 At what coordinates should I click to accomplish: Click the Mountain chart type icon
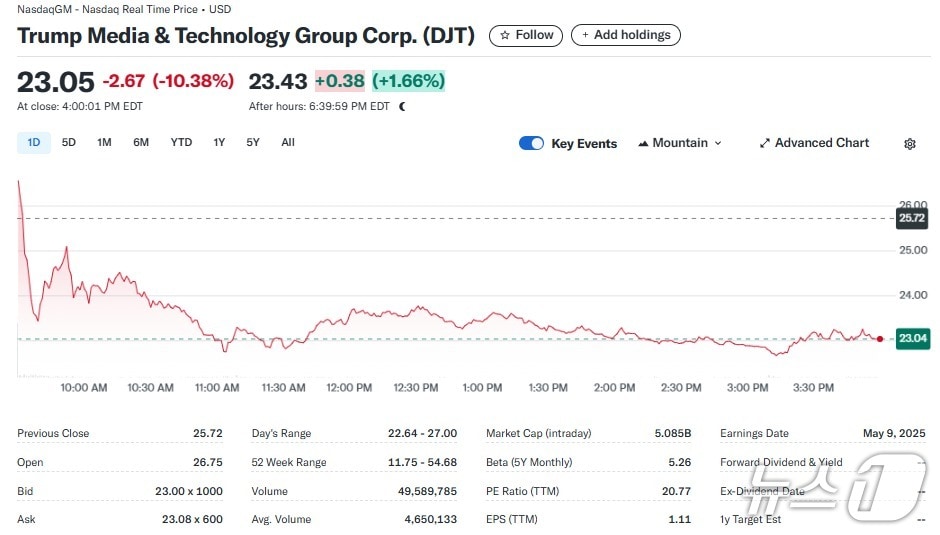click(643, 143)
